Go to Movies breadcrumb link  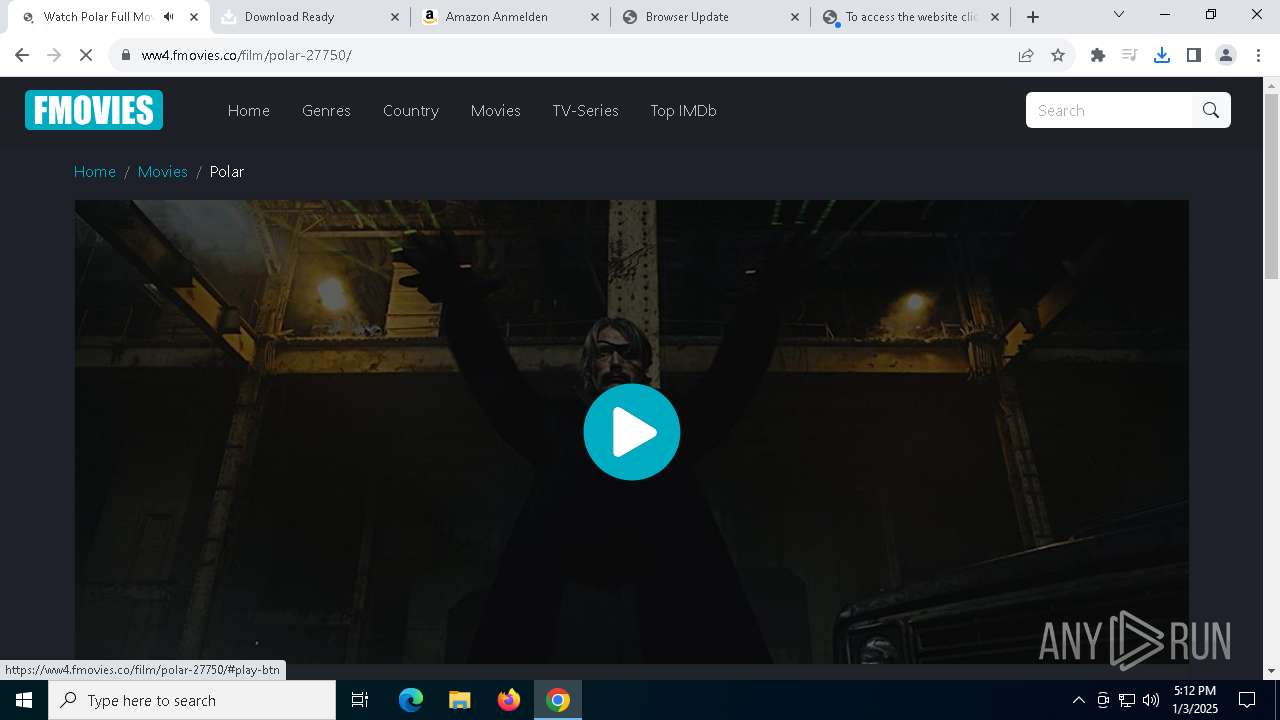tap(163, 172)
